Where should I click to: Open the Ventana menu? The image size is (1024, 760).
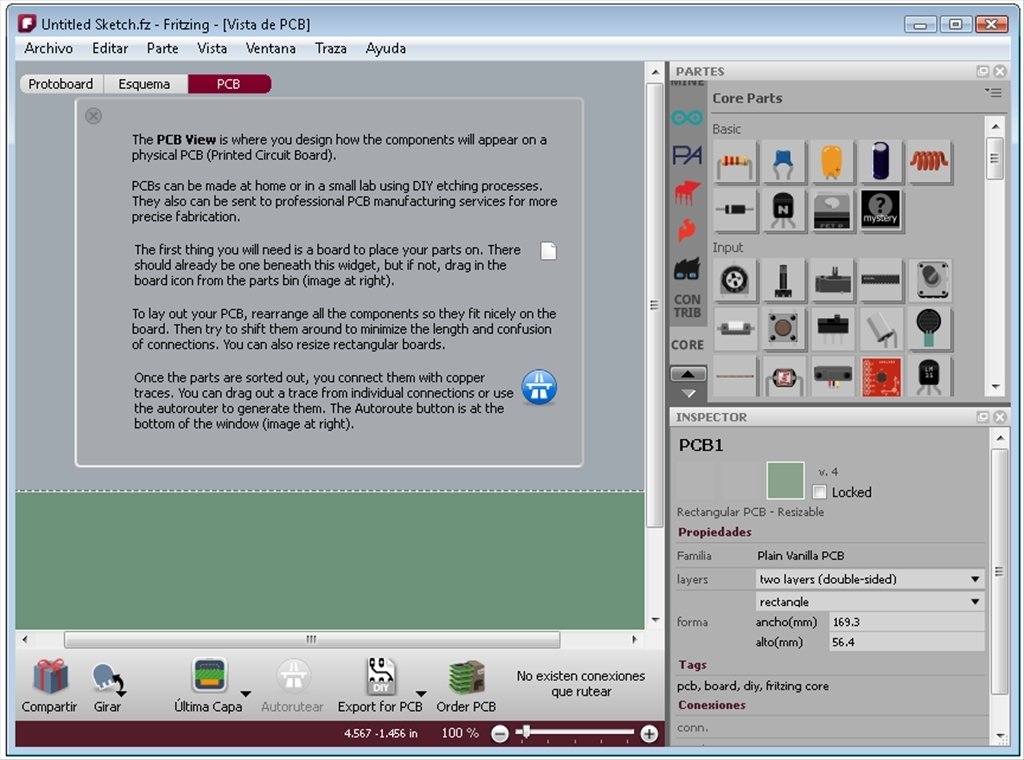pyautogui.click(x=270, y=48)
